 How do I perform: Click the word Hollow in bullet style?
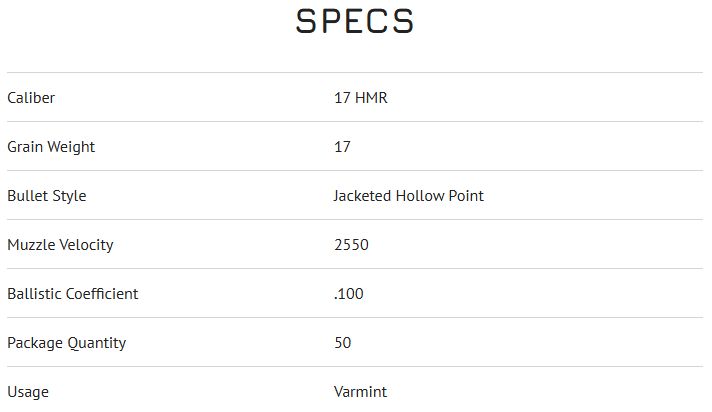click(420, 196)
